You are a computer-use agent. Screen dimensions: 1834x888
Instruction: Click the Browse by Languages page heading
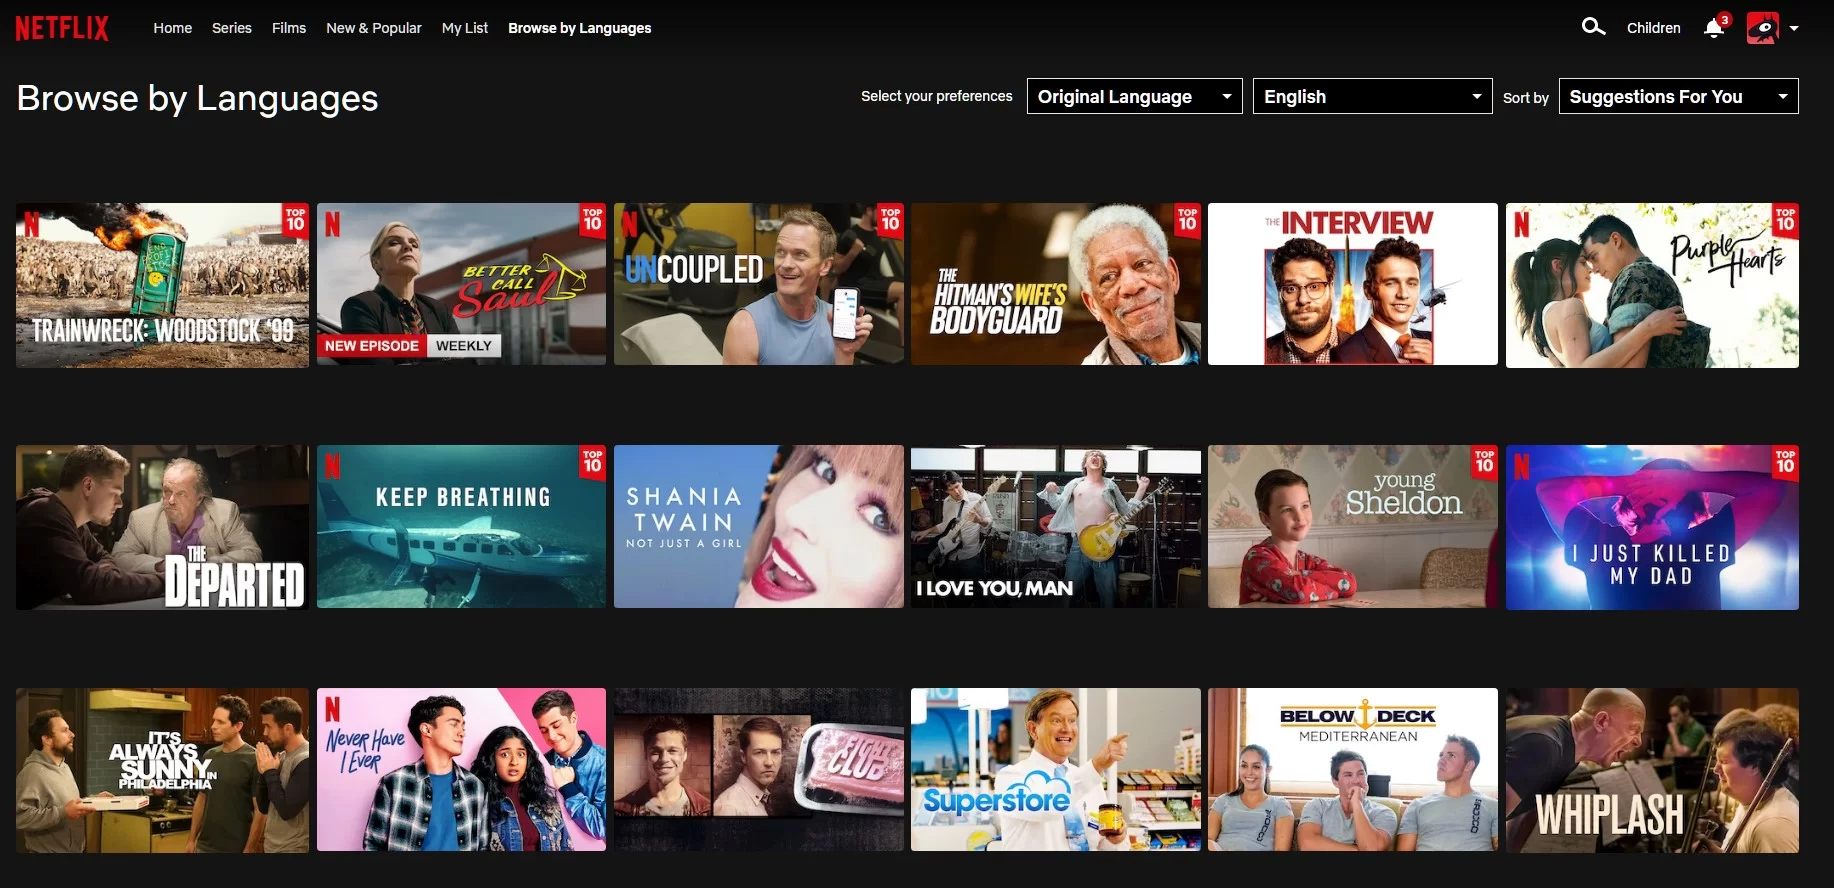coord(197,98)
